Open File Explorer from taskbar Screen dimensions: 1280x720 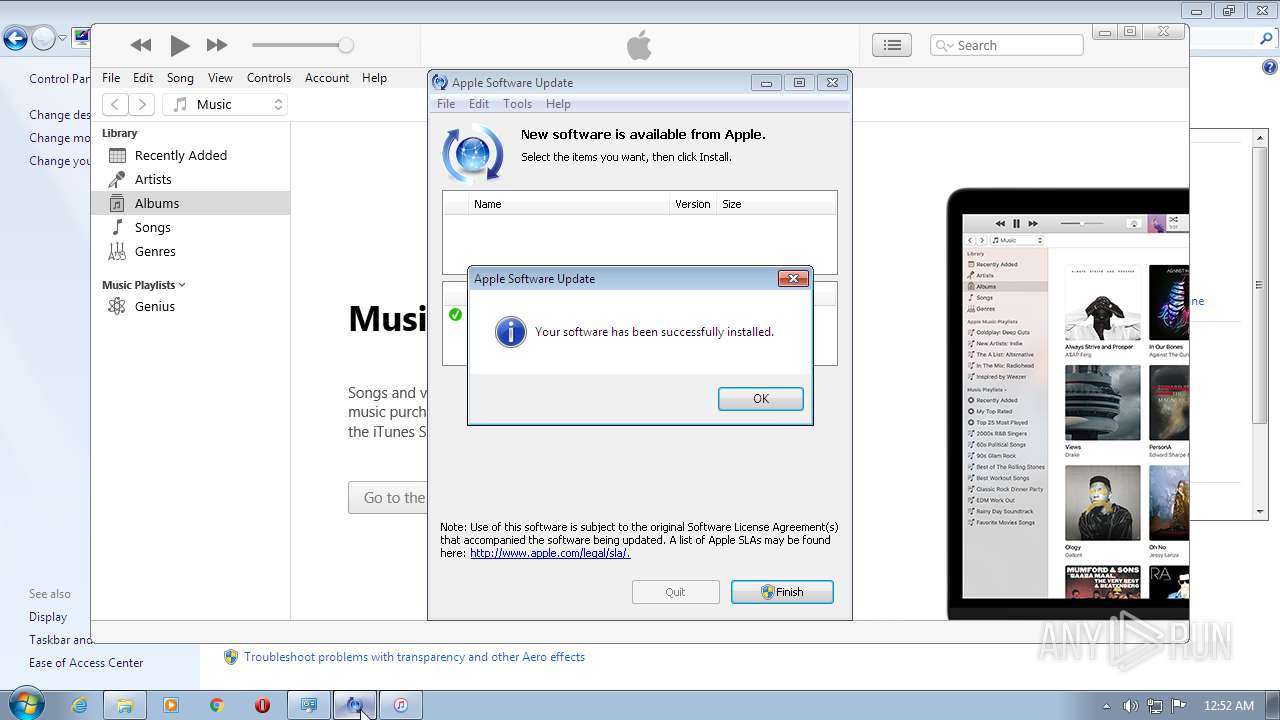click(125, 705)
